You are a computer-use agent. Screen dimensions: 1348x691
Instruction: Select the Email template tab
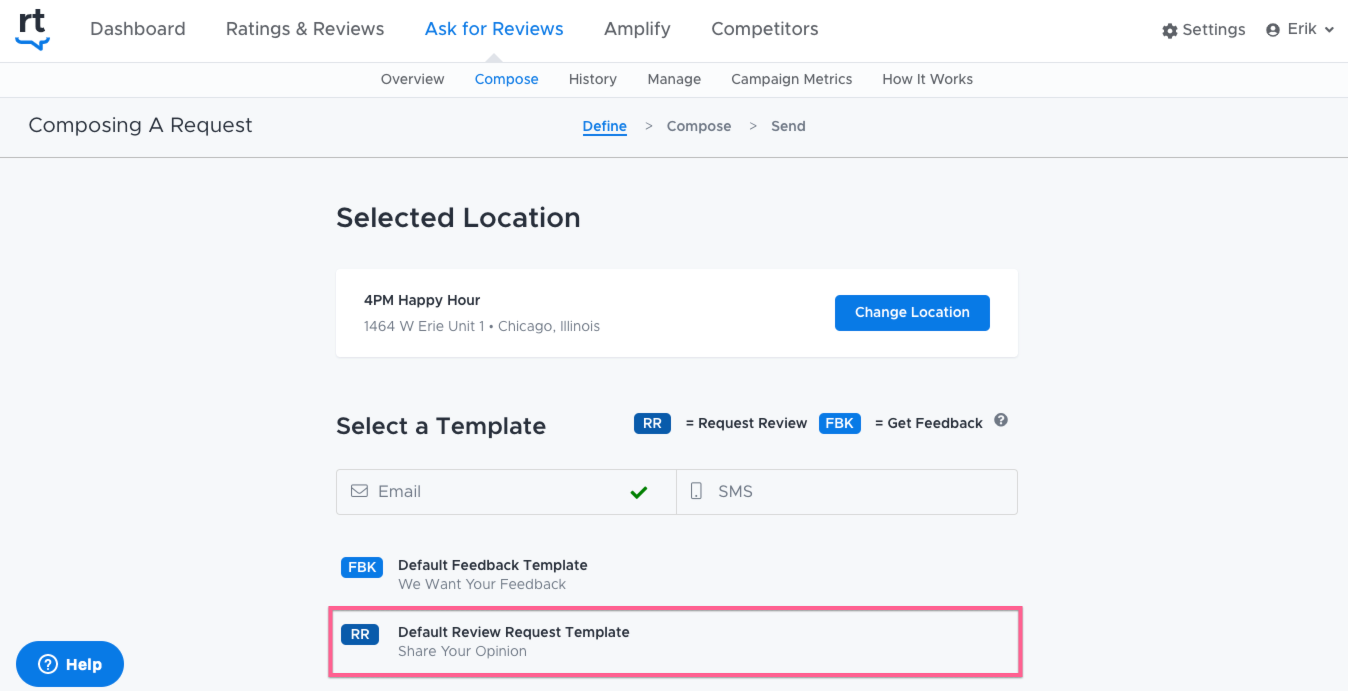click(507, 492)
